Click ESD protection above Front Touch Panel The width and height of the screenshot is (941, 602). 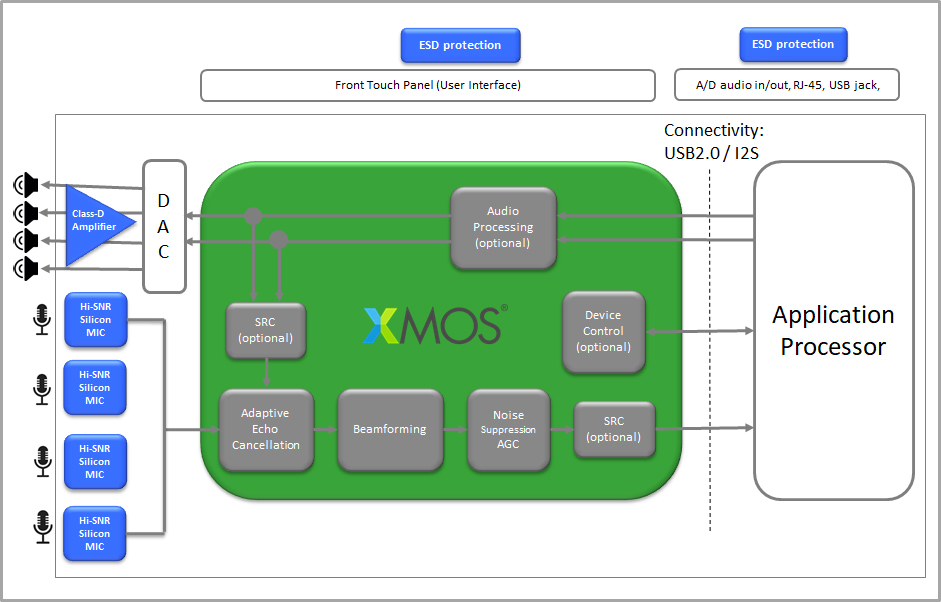(x=460, y=45)
